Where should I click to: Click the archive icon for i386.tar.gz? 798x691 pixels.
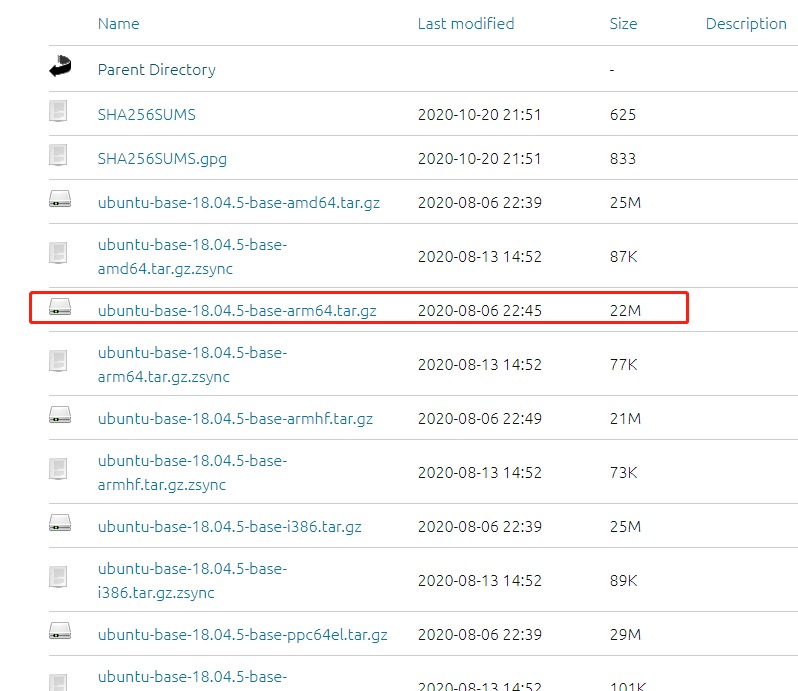60,523
